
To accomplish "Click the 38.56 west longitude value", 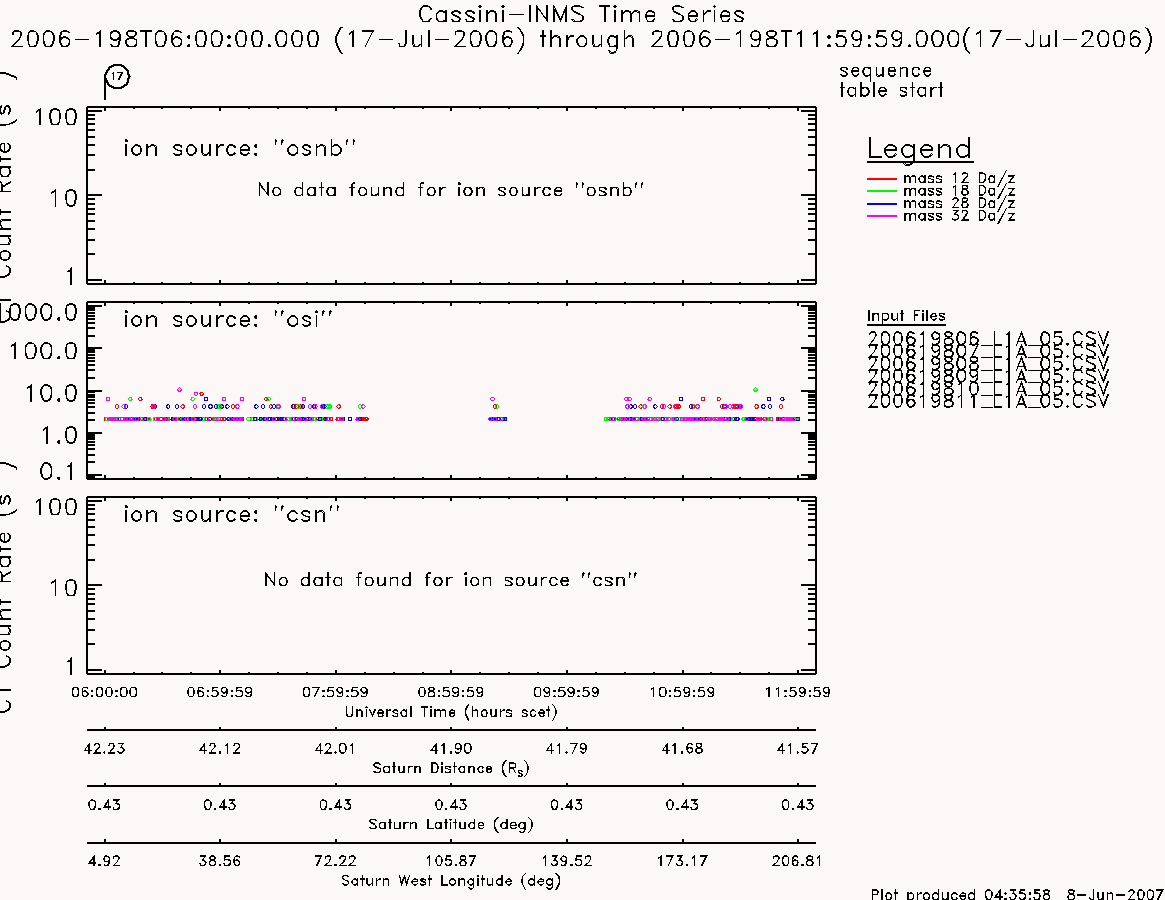I will click(x=219, y=861).
